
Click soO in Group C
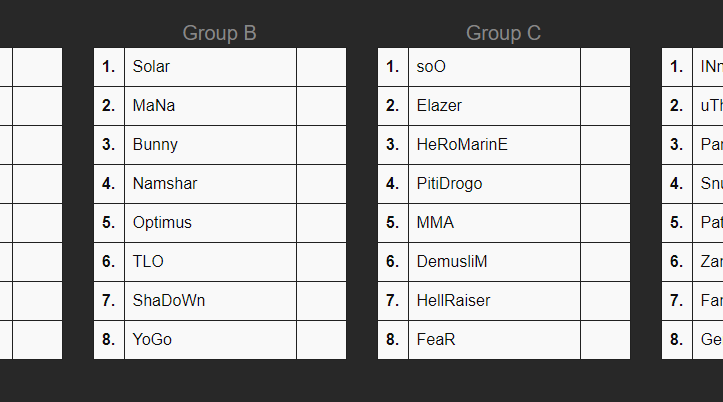(432, 67)
